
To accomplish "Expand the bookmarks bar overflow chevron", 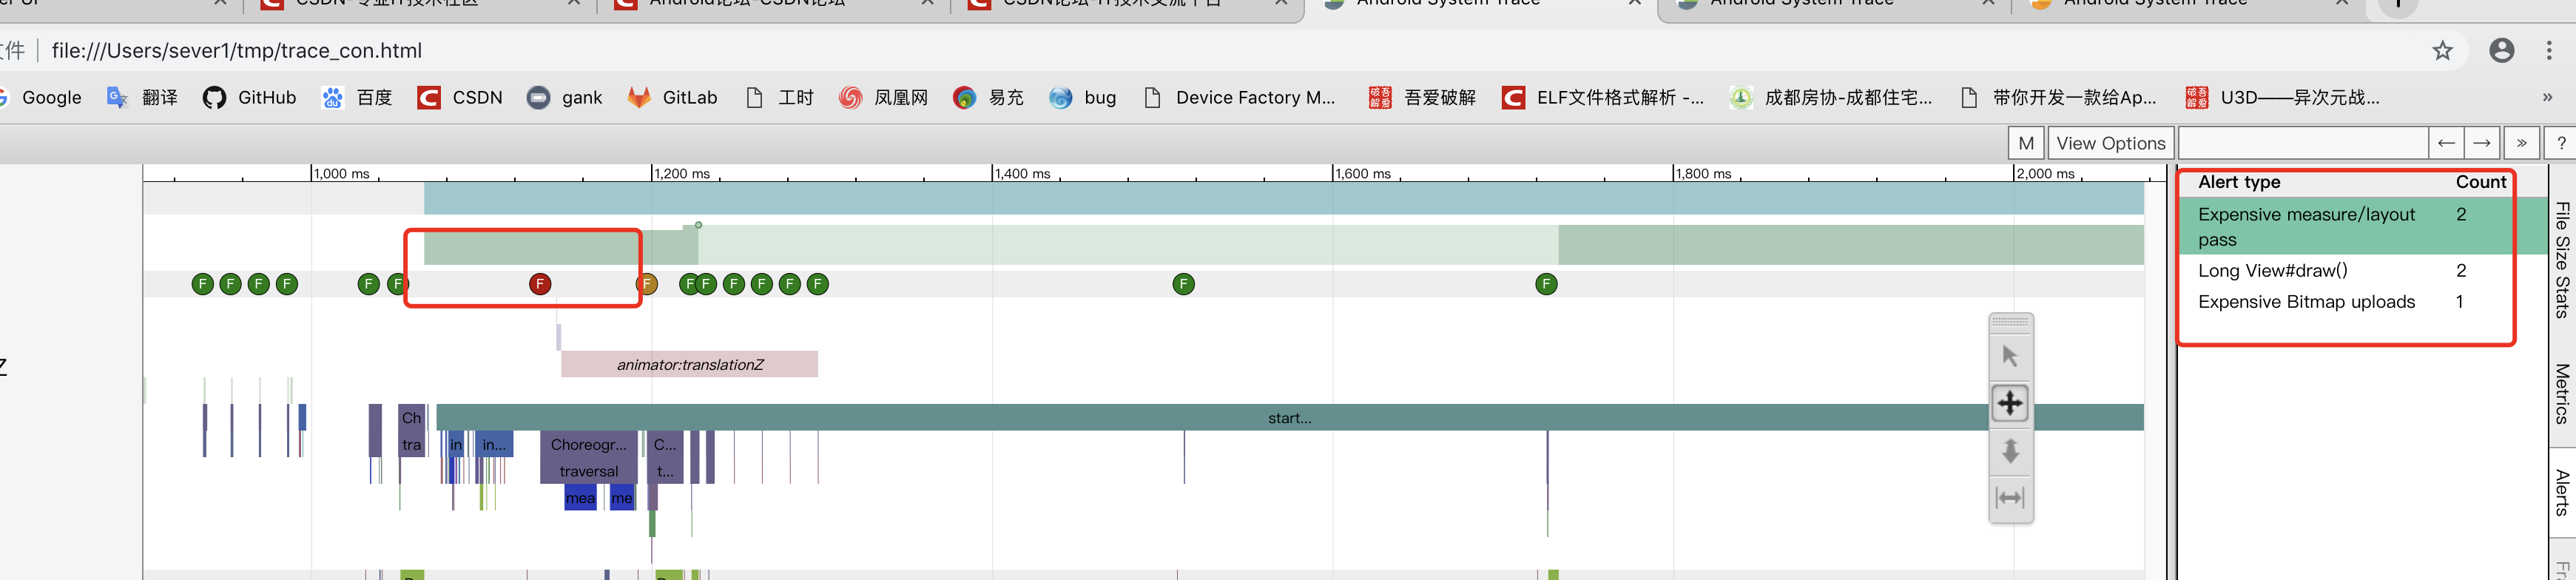I will (2548, 98).
